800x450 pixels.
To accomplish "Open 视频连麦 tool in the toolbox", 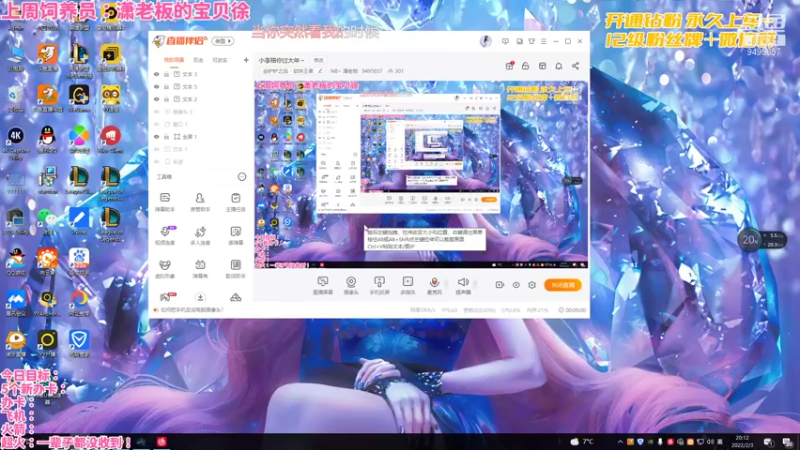I will [165, 235].
